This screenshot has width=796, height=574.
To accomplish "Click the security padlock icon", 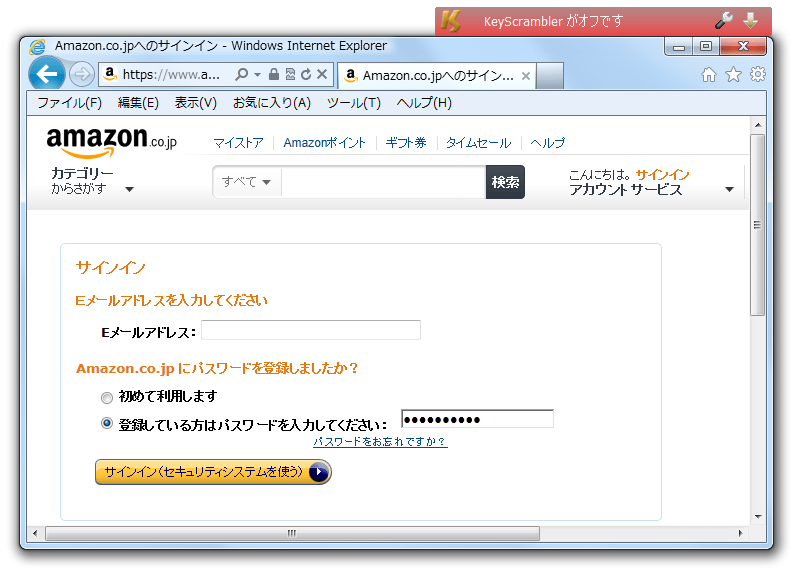I will 274,75.
